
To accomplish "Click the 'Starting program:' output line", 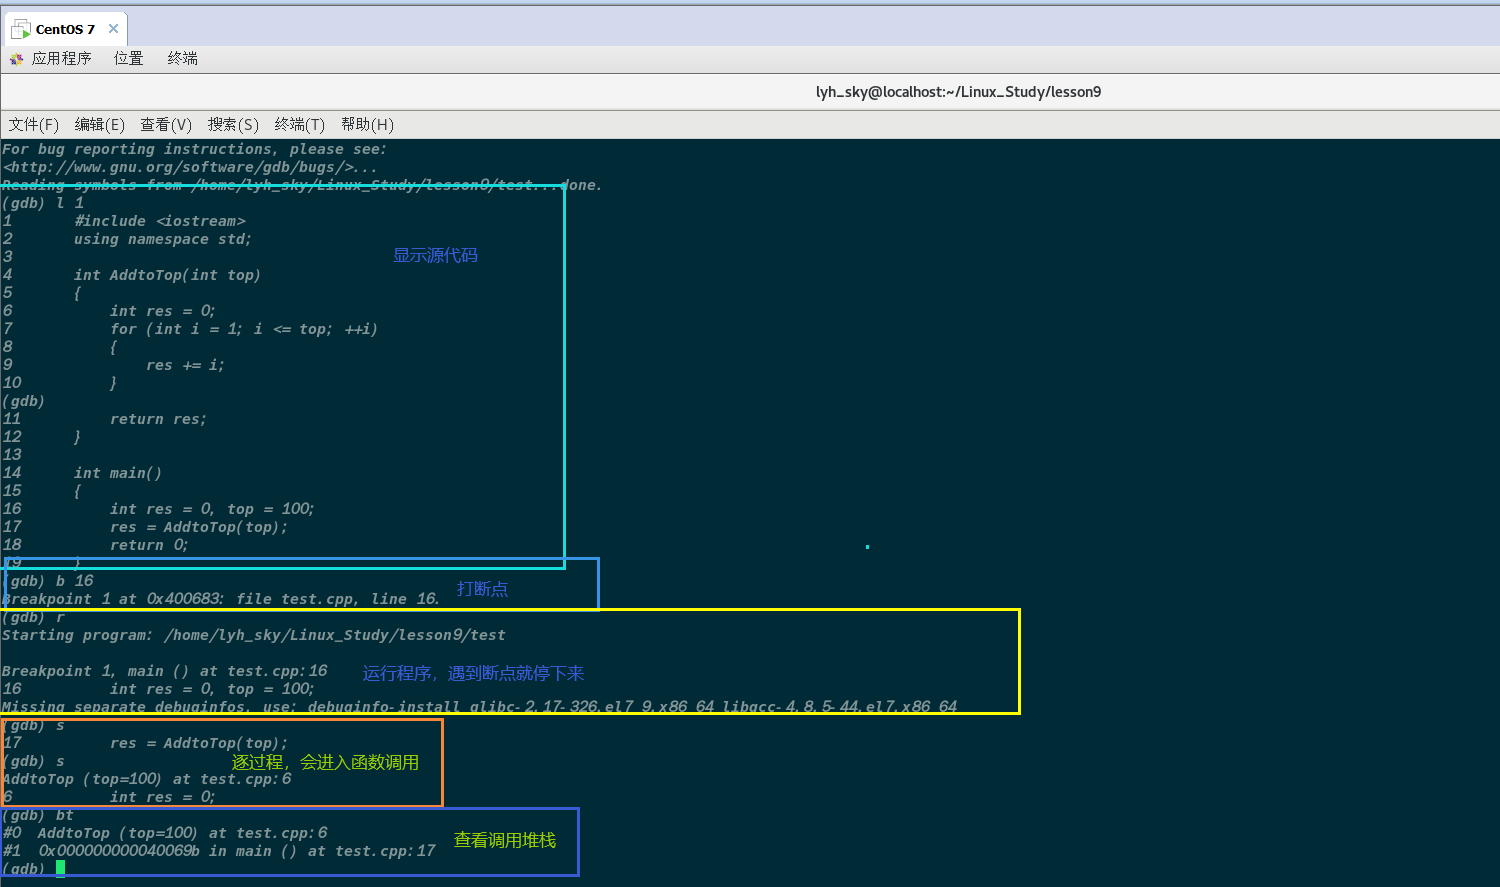I will coord(254,635).
